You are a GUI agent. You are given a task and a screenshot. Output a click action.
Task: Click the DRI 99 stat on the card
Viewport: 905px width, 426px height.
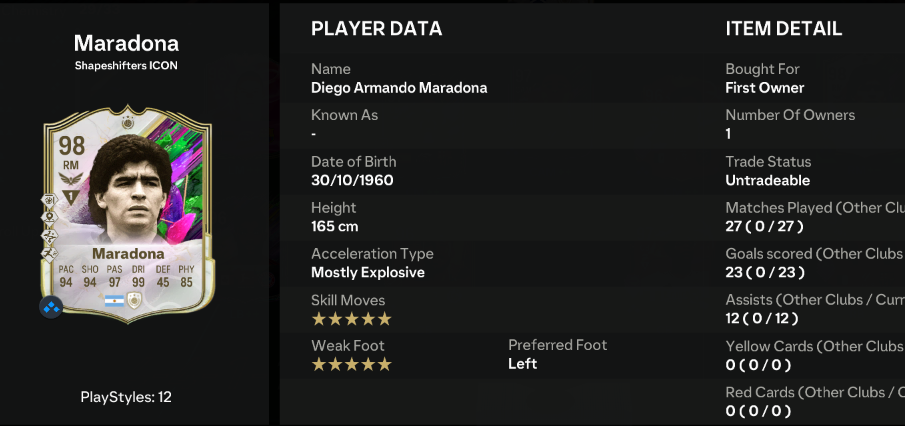[x=137, y=281]
